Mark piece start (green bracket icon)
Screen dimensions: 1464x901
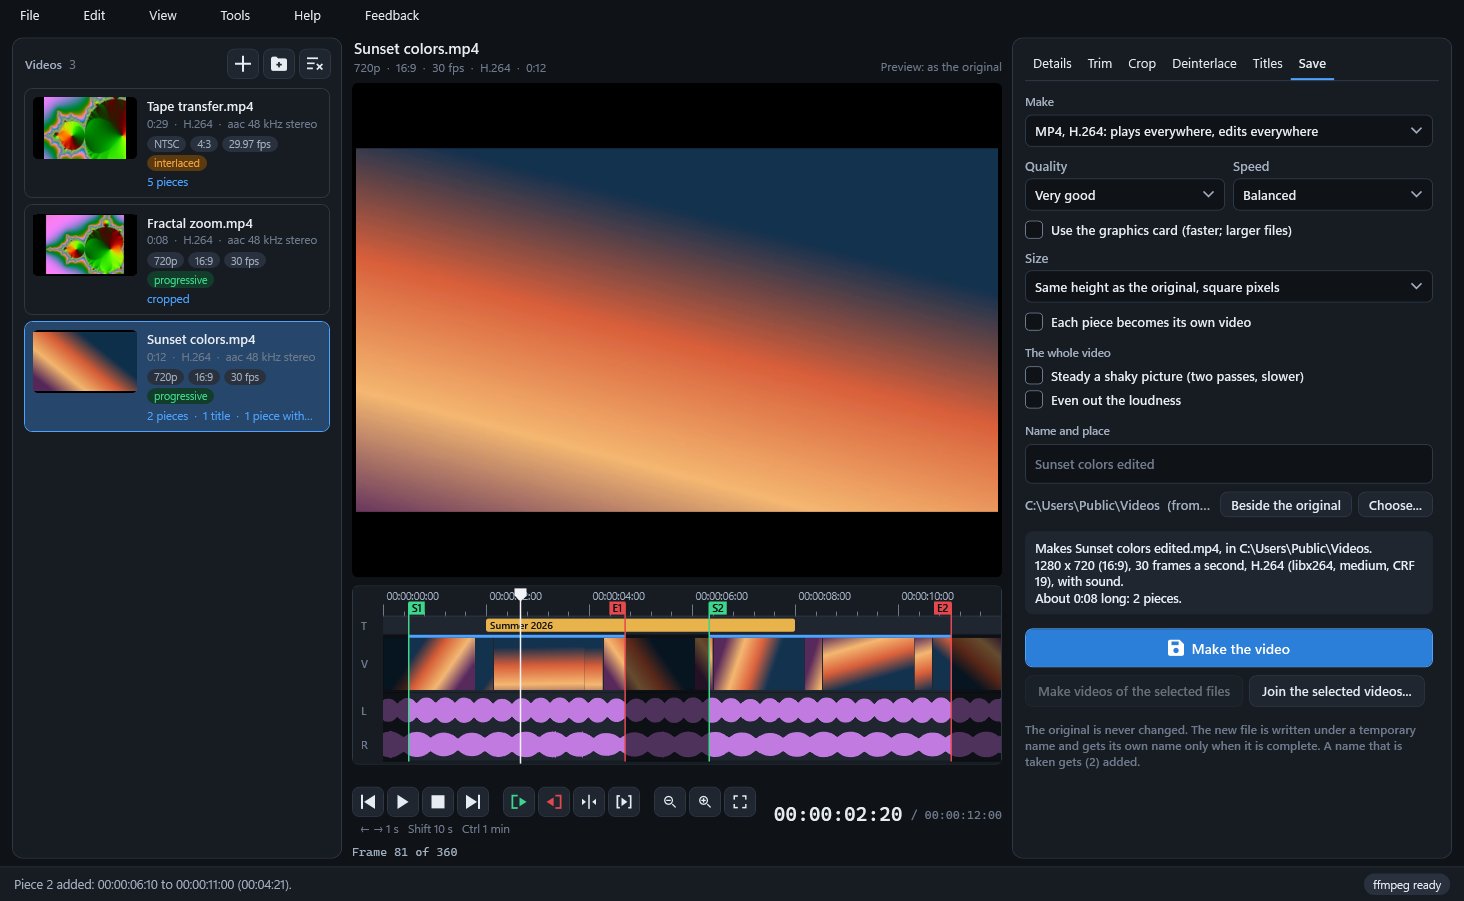click(x=519, y=802)
